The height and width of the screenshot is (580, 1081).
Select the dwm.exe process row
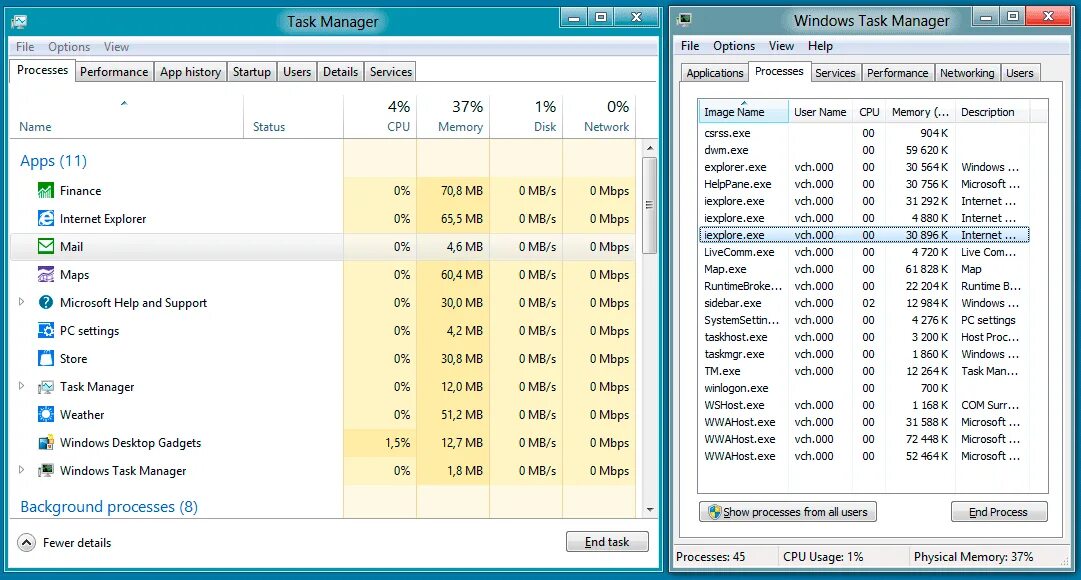pos(864,150)
